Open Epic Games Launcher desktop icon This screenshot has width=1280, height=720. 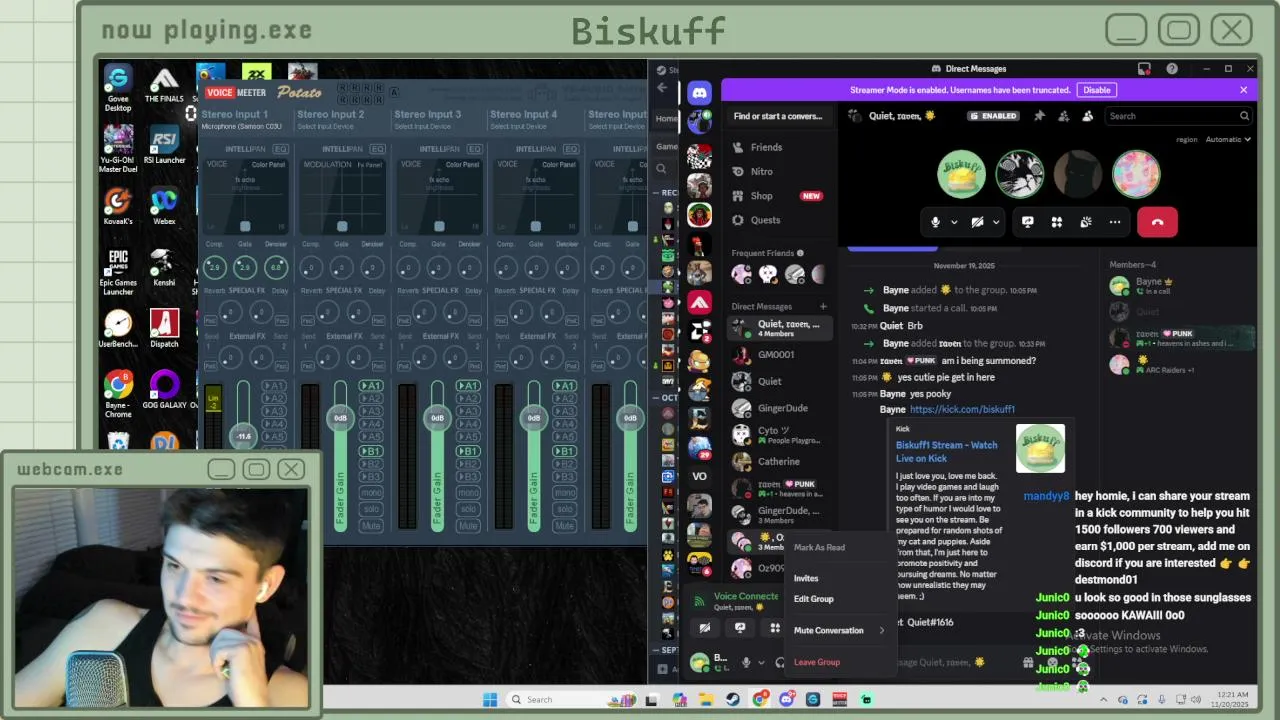coord(118,272)
